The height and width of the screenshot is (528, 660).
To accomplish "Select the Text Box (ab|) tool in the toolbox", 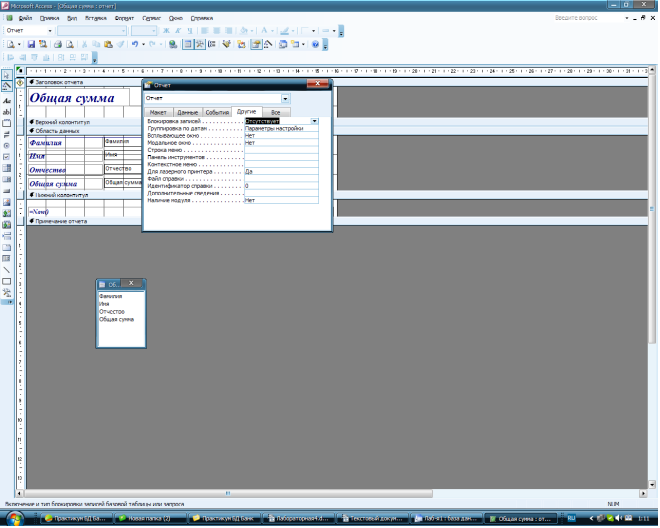I will 7,112.
